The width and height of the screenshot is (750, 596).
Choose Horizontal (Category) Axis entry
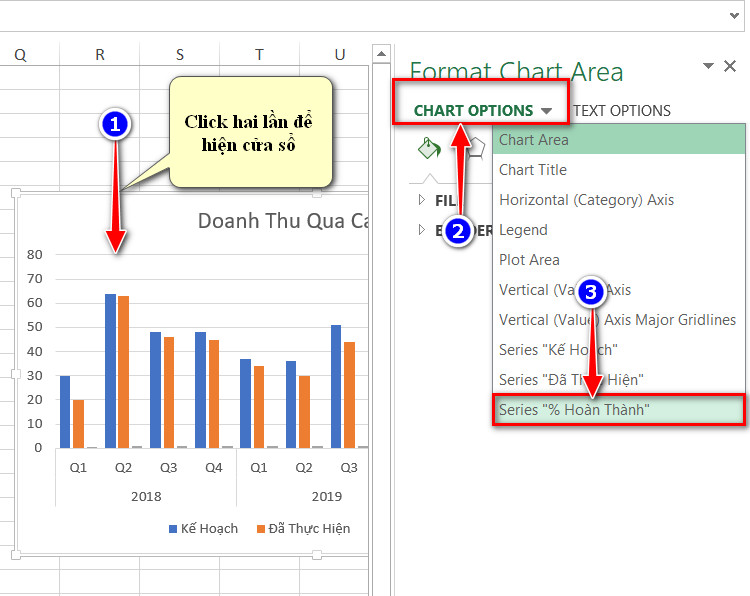tap(618, 200)
